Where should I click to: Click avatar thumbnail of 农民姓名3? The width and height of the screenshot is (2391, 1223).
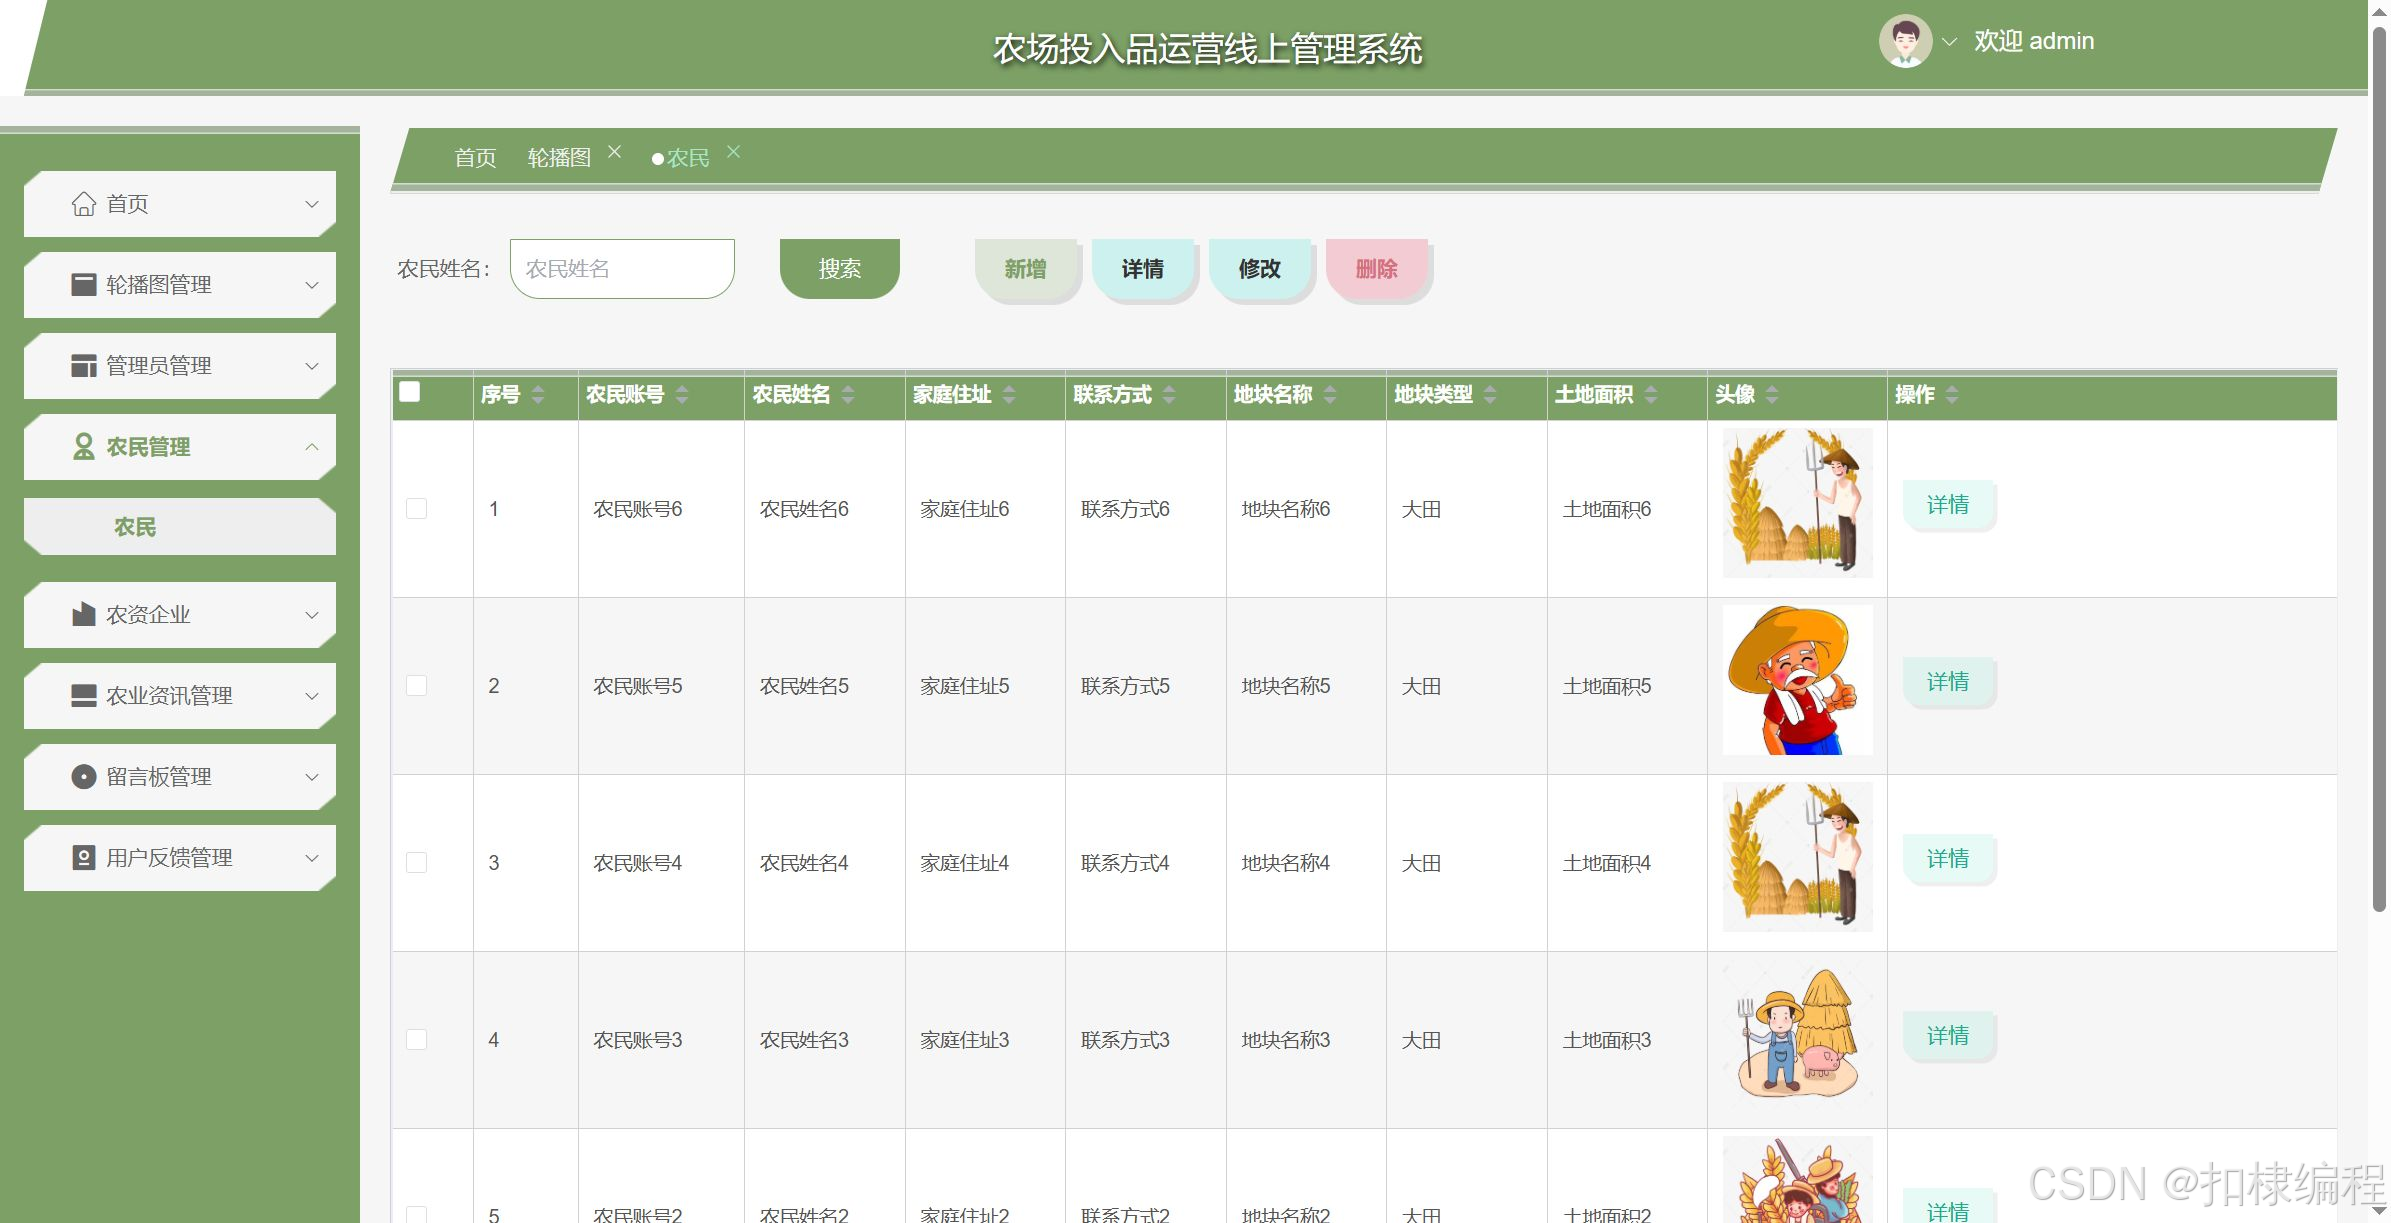(x=1798, y=1034)
